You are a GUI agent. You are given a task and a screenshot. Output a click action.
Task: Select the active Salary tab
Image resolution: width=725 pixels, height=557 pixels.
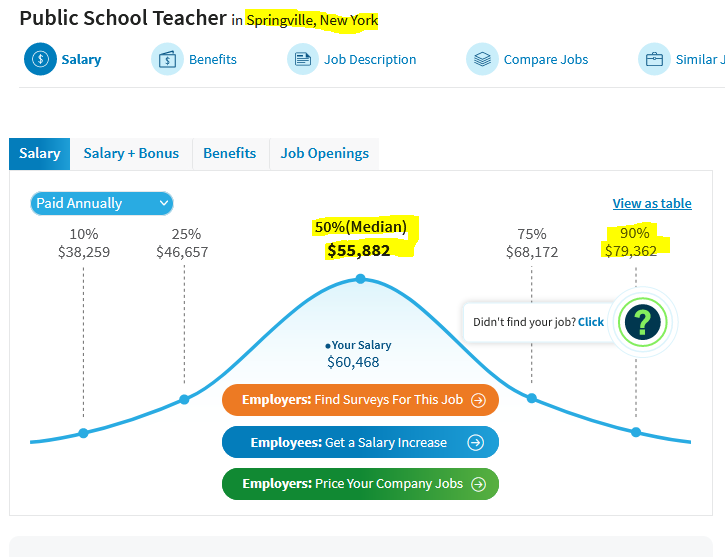point(40,153)
